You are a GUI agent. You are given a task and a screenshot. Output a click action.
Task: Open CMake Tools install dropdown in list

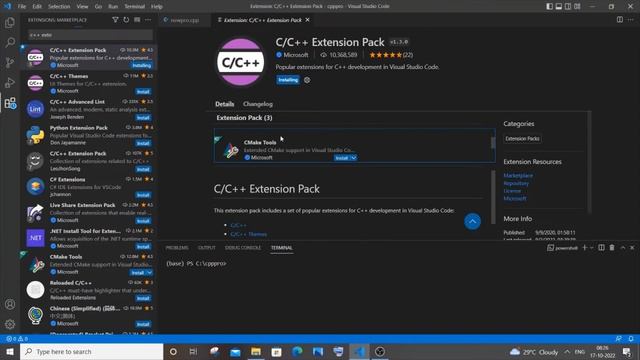[x=149, y=272]
